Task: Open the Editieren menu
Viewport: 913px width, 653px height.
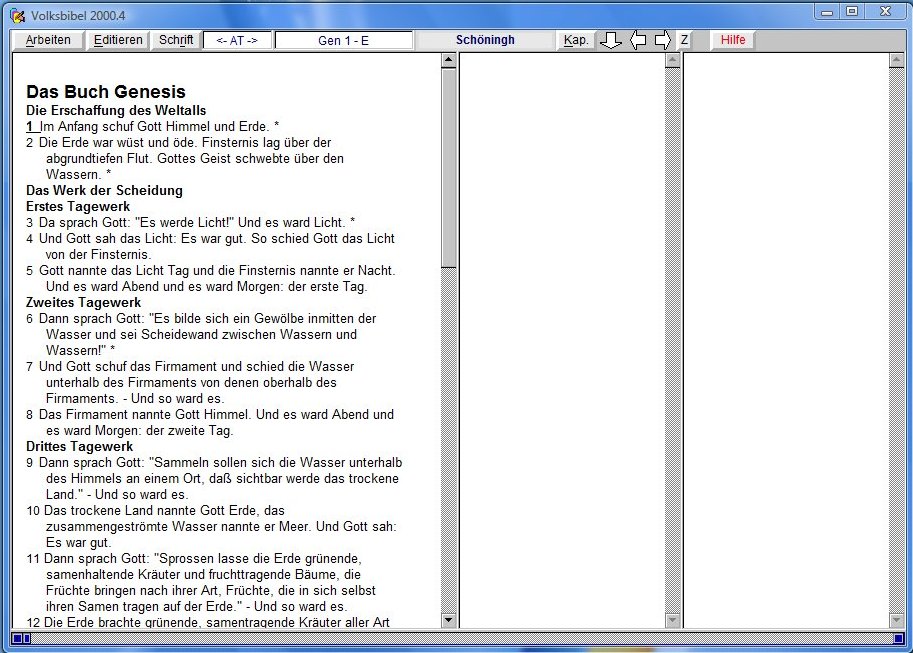Action: click(x=118, y=40)
